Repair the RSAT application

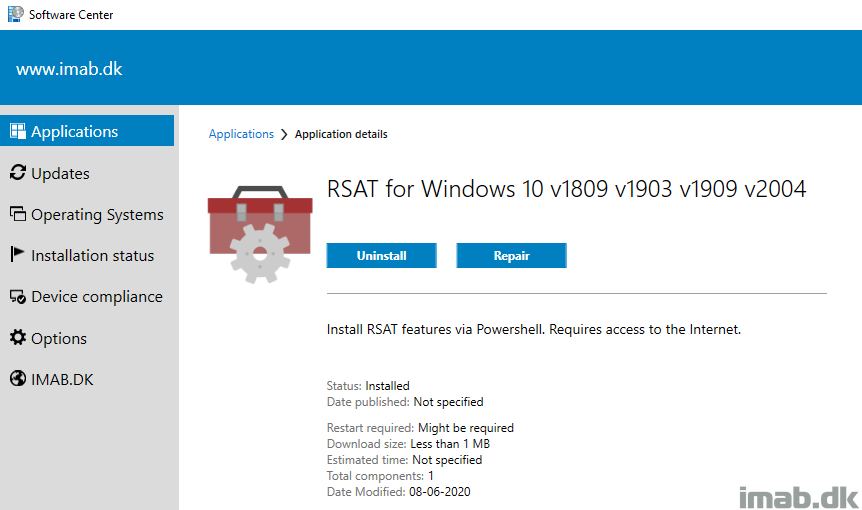coord(511,256)
